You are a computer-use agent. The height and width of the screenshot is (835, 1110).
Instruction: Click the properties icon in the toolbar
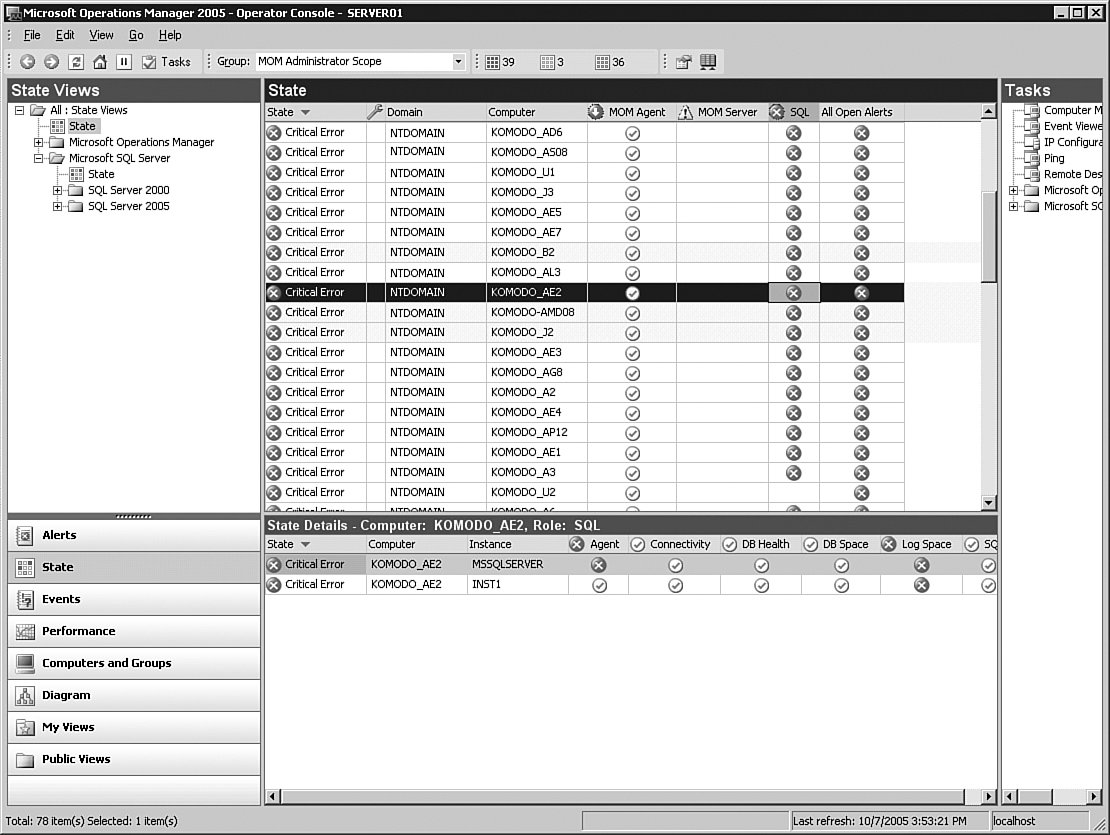tap(684, 62)
